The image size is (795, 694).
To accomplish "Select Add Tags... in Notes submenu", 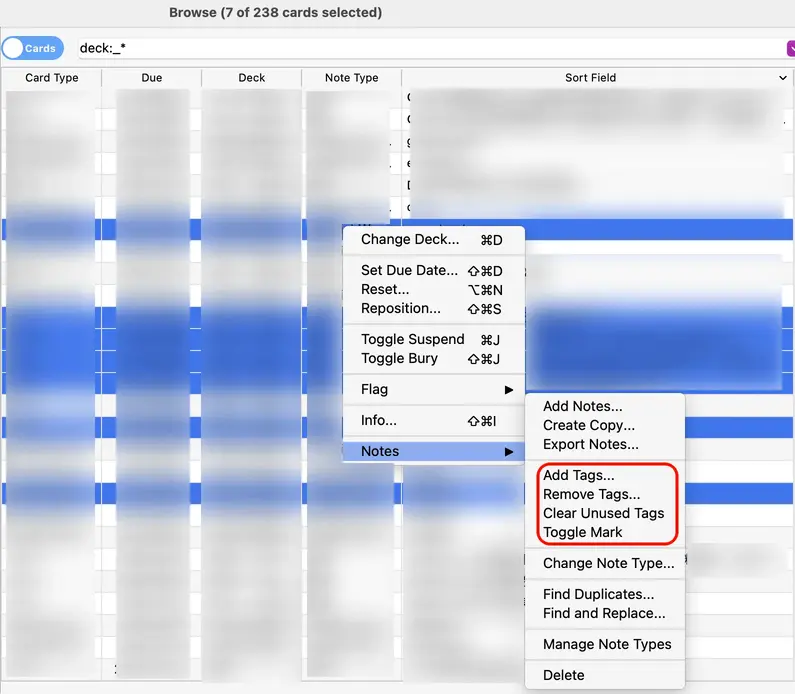I will click(578, 475).
